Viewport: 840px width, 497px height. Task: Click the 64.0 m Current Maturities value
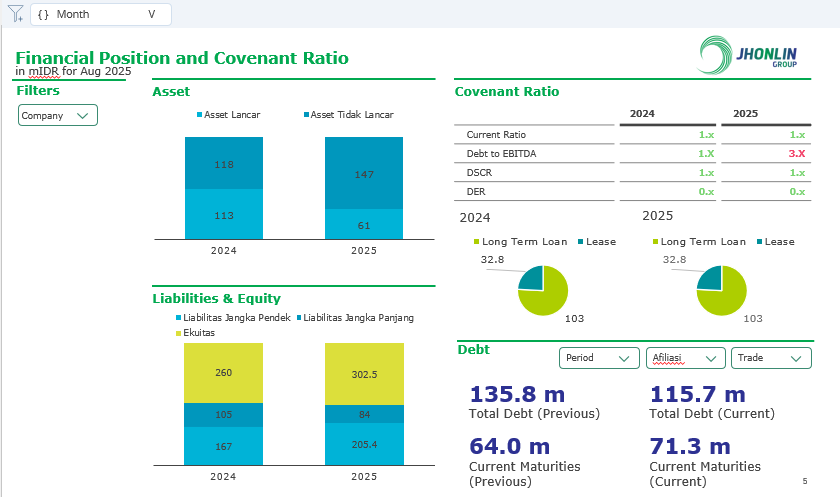tap(510, 446)
